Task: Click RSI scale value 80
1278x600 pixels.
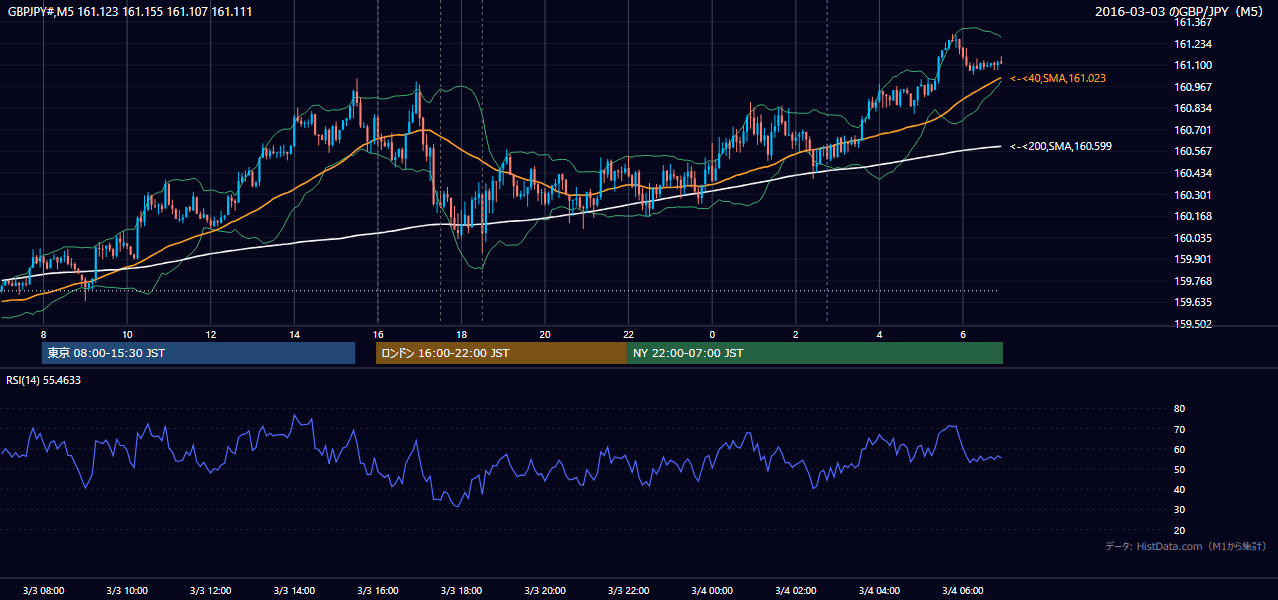Action: (x=1179, y=409)
